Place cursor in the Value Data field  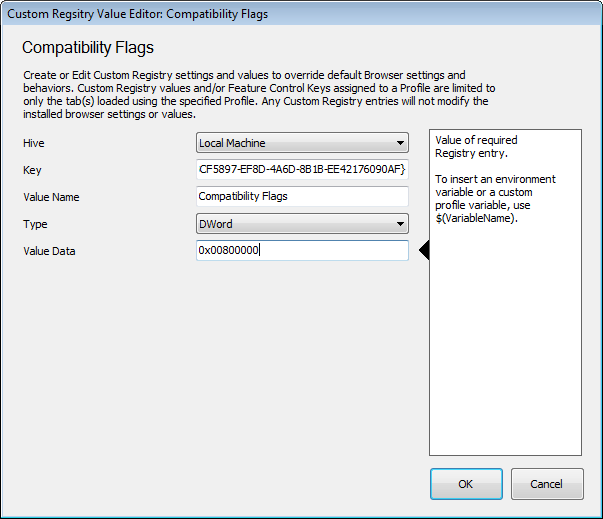pos(302,250)
